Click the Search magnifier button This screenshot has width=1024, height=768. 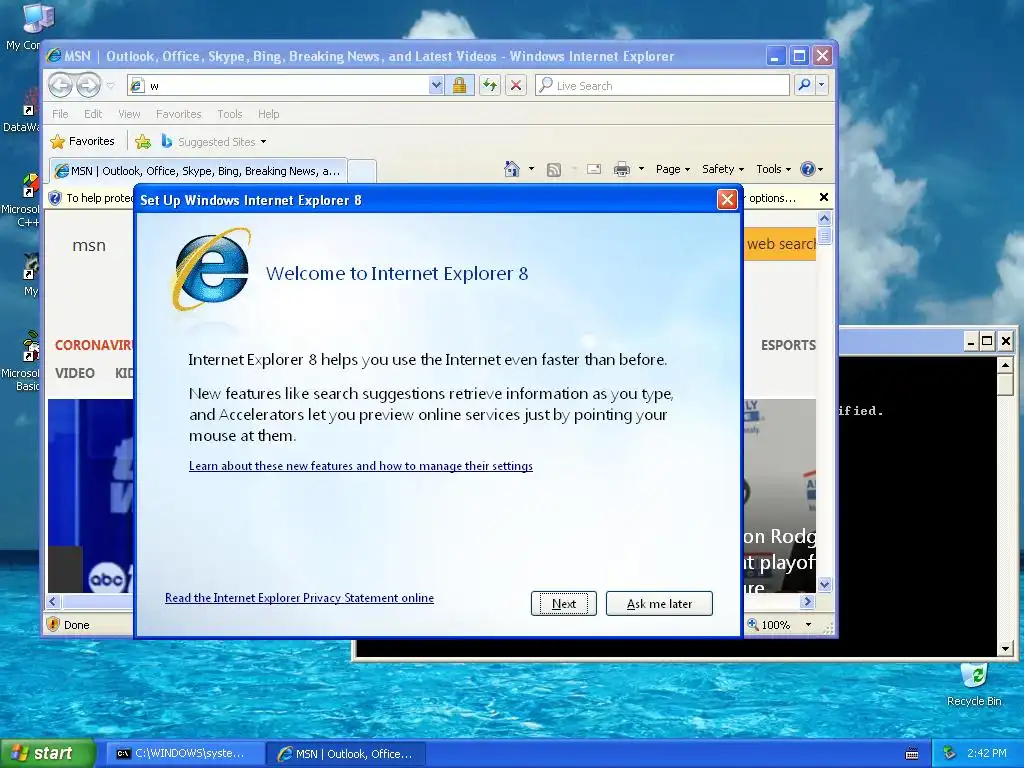[x=805, y=86]
